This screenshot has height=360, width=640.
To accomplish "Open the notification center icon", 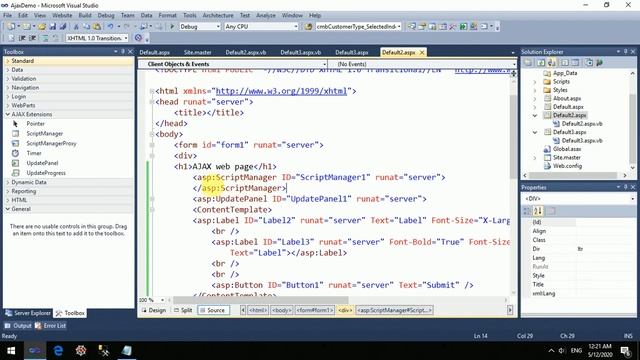I will coord(625,351).
